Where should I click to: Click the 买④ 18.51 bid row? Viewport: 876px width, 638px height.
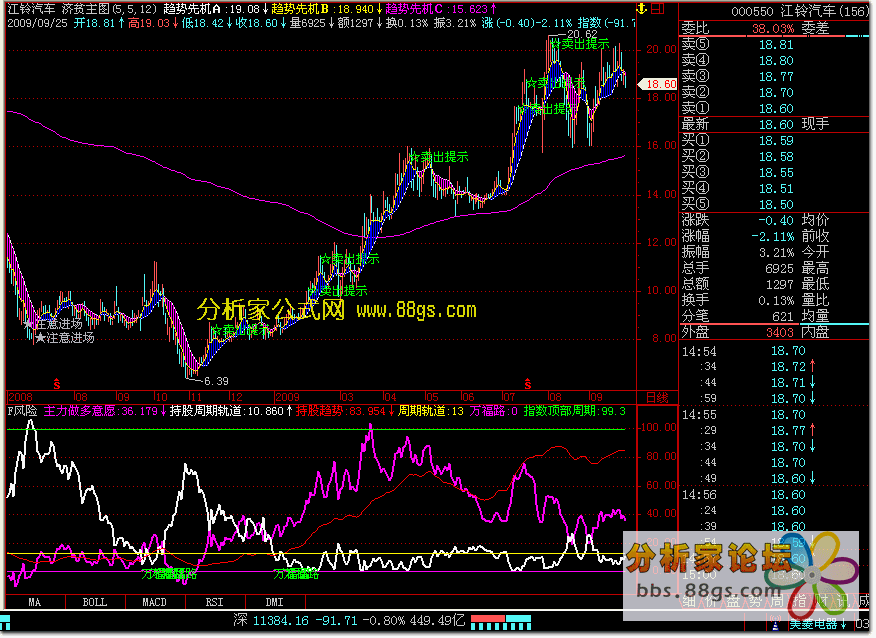click(774, 189)
